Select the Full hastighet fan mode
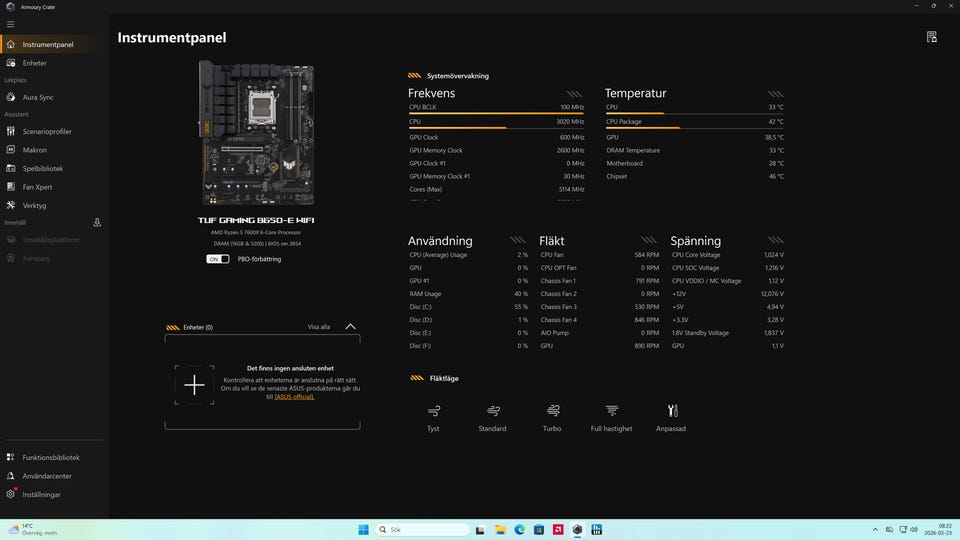The height and width of the screenshot is (540, 960). 612,418
